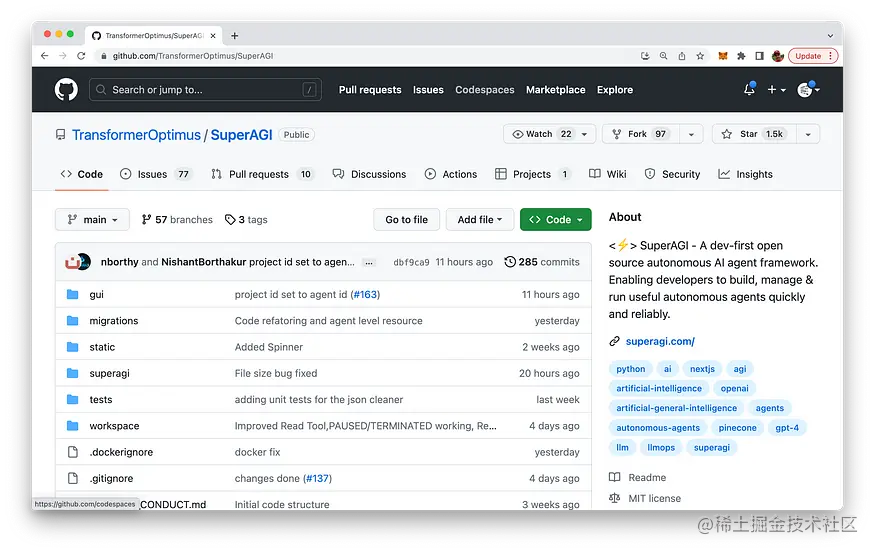Open Marketplace in top navigation
This screenshot has width=875, height=552.
[555, 90]
